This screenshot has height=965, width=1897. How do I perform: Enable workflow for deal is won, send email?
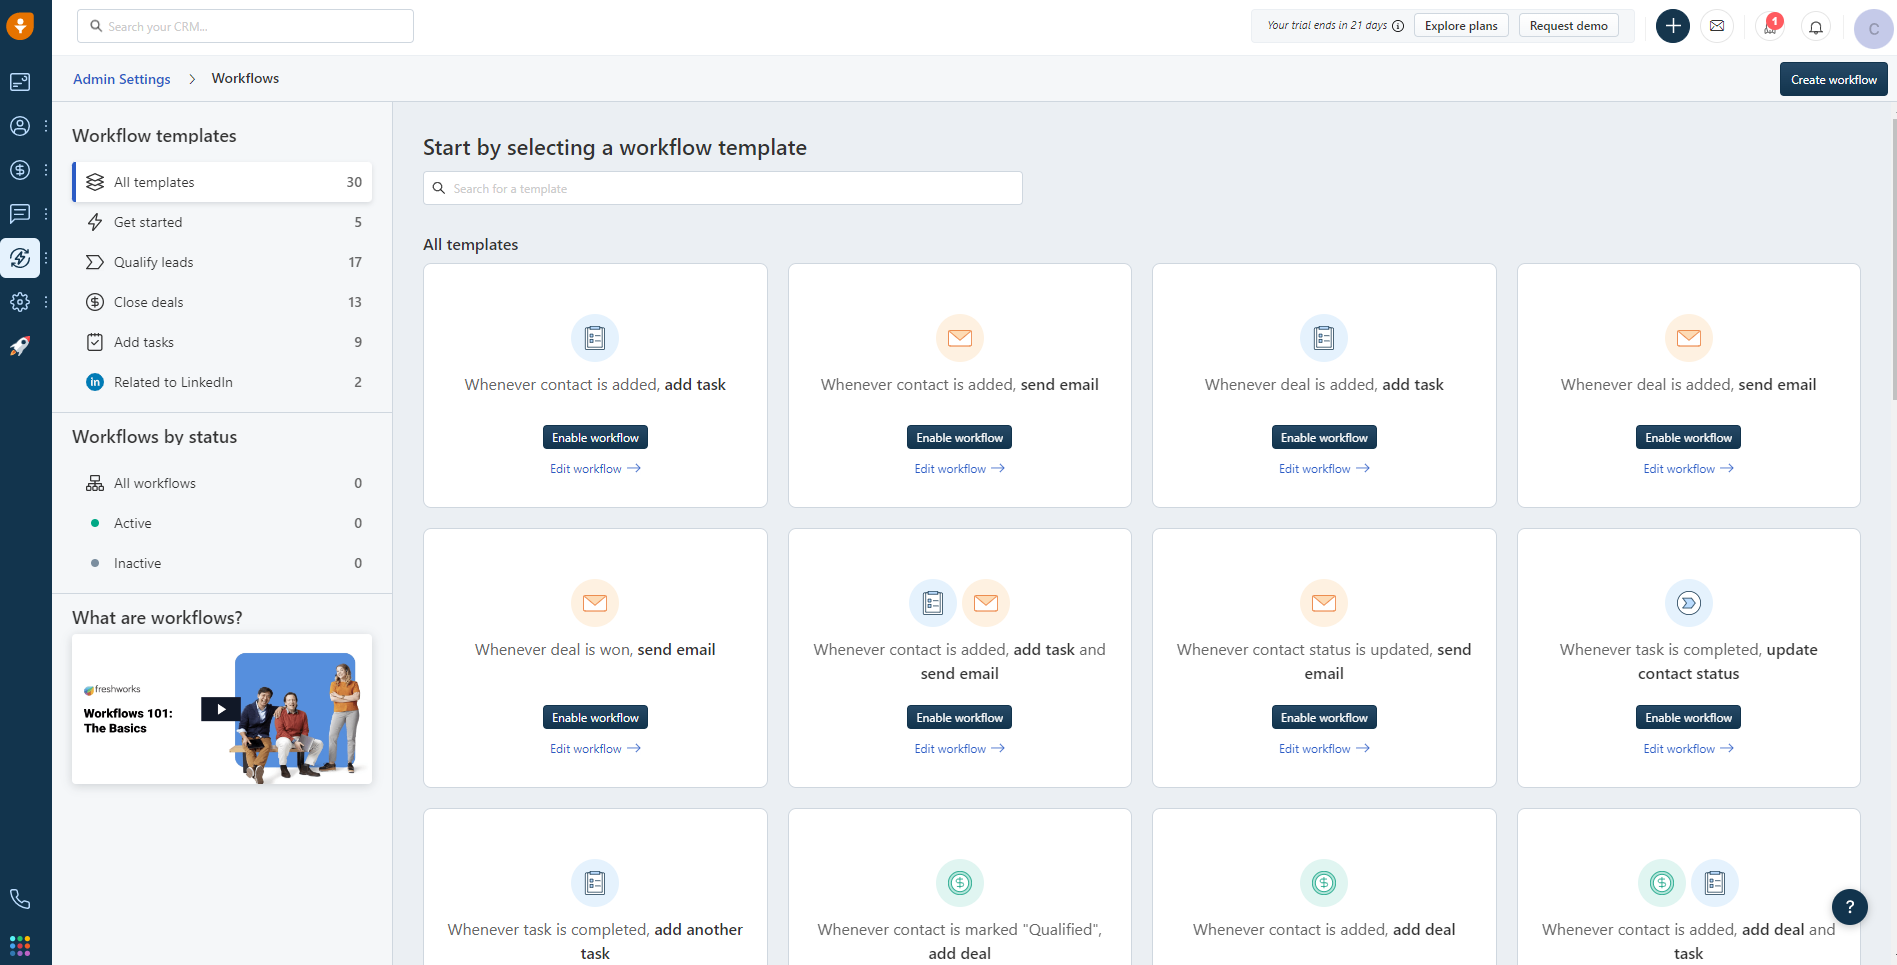pos(595,718)
